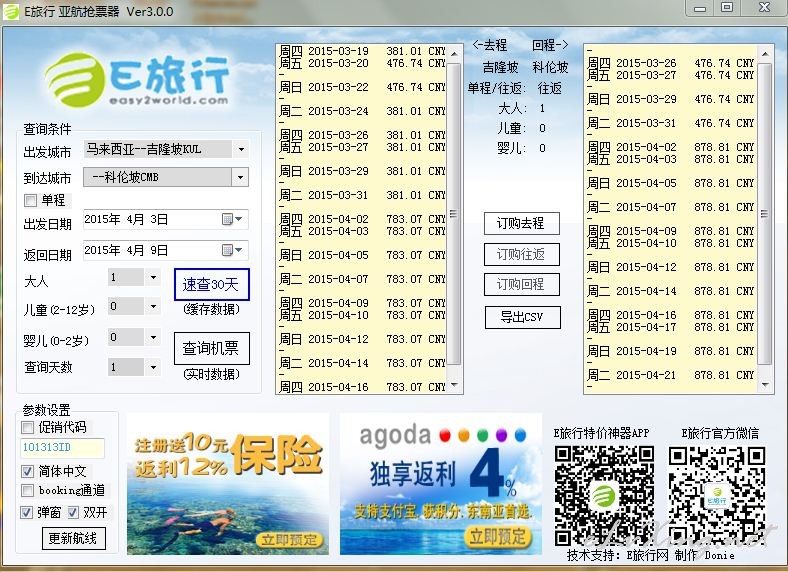Click the 出发日期 field 2015年 4月 3日

coord(166,220)
